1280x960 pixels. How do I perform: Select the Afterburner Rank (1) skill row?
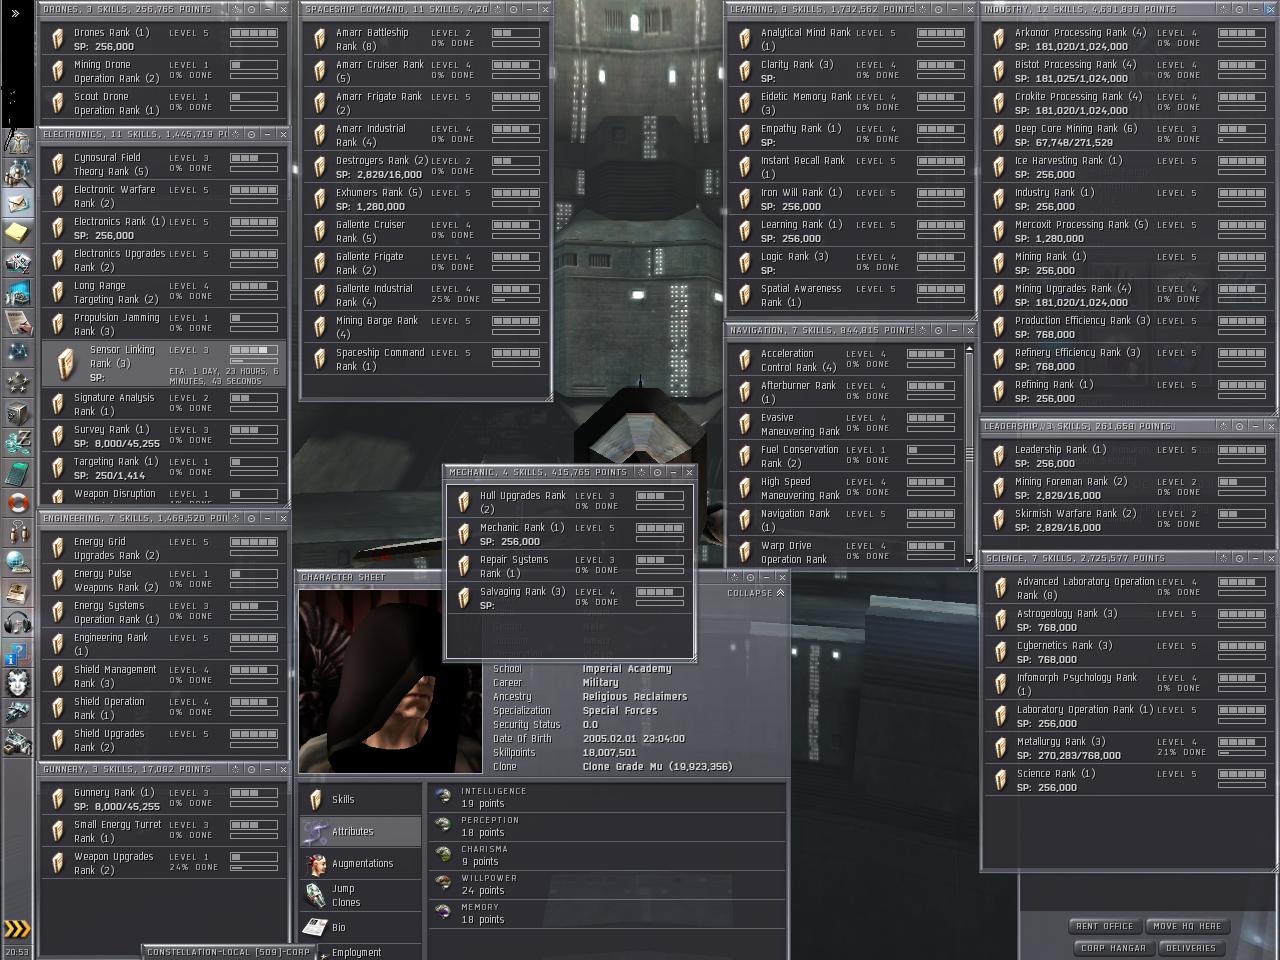pos(846,392)
